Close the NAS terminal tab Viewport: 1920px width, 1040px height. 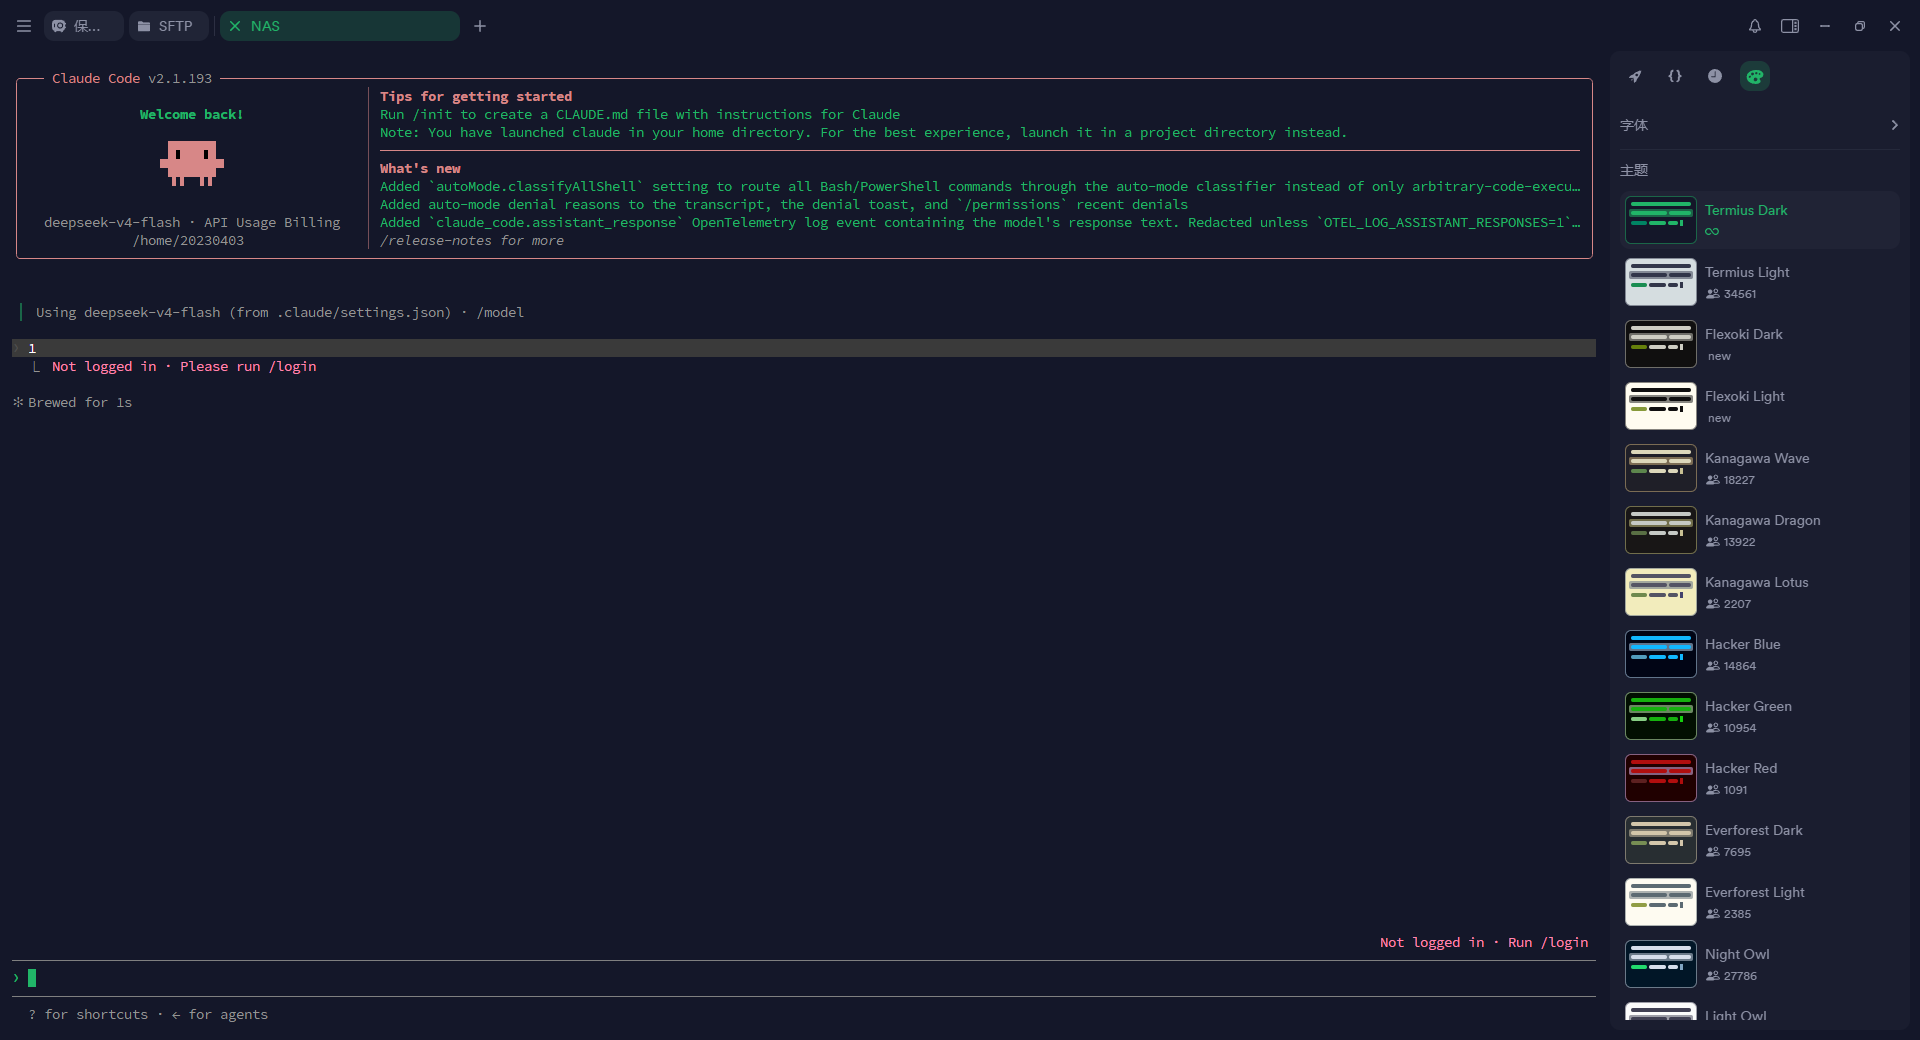point(235,26)
